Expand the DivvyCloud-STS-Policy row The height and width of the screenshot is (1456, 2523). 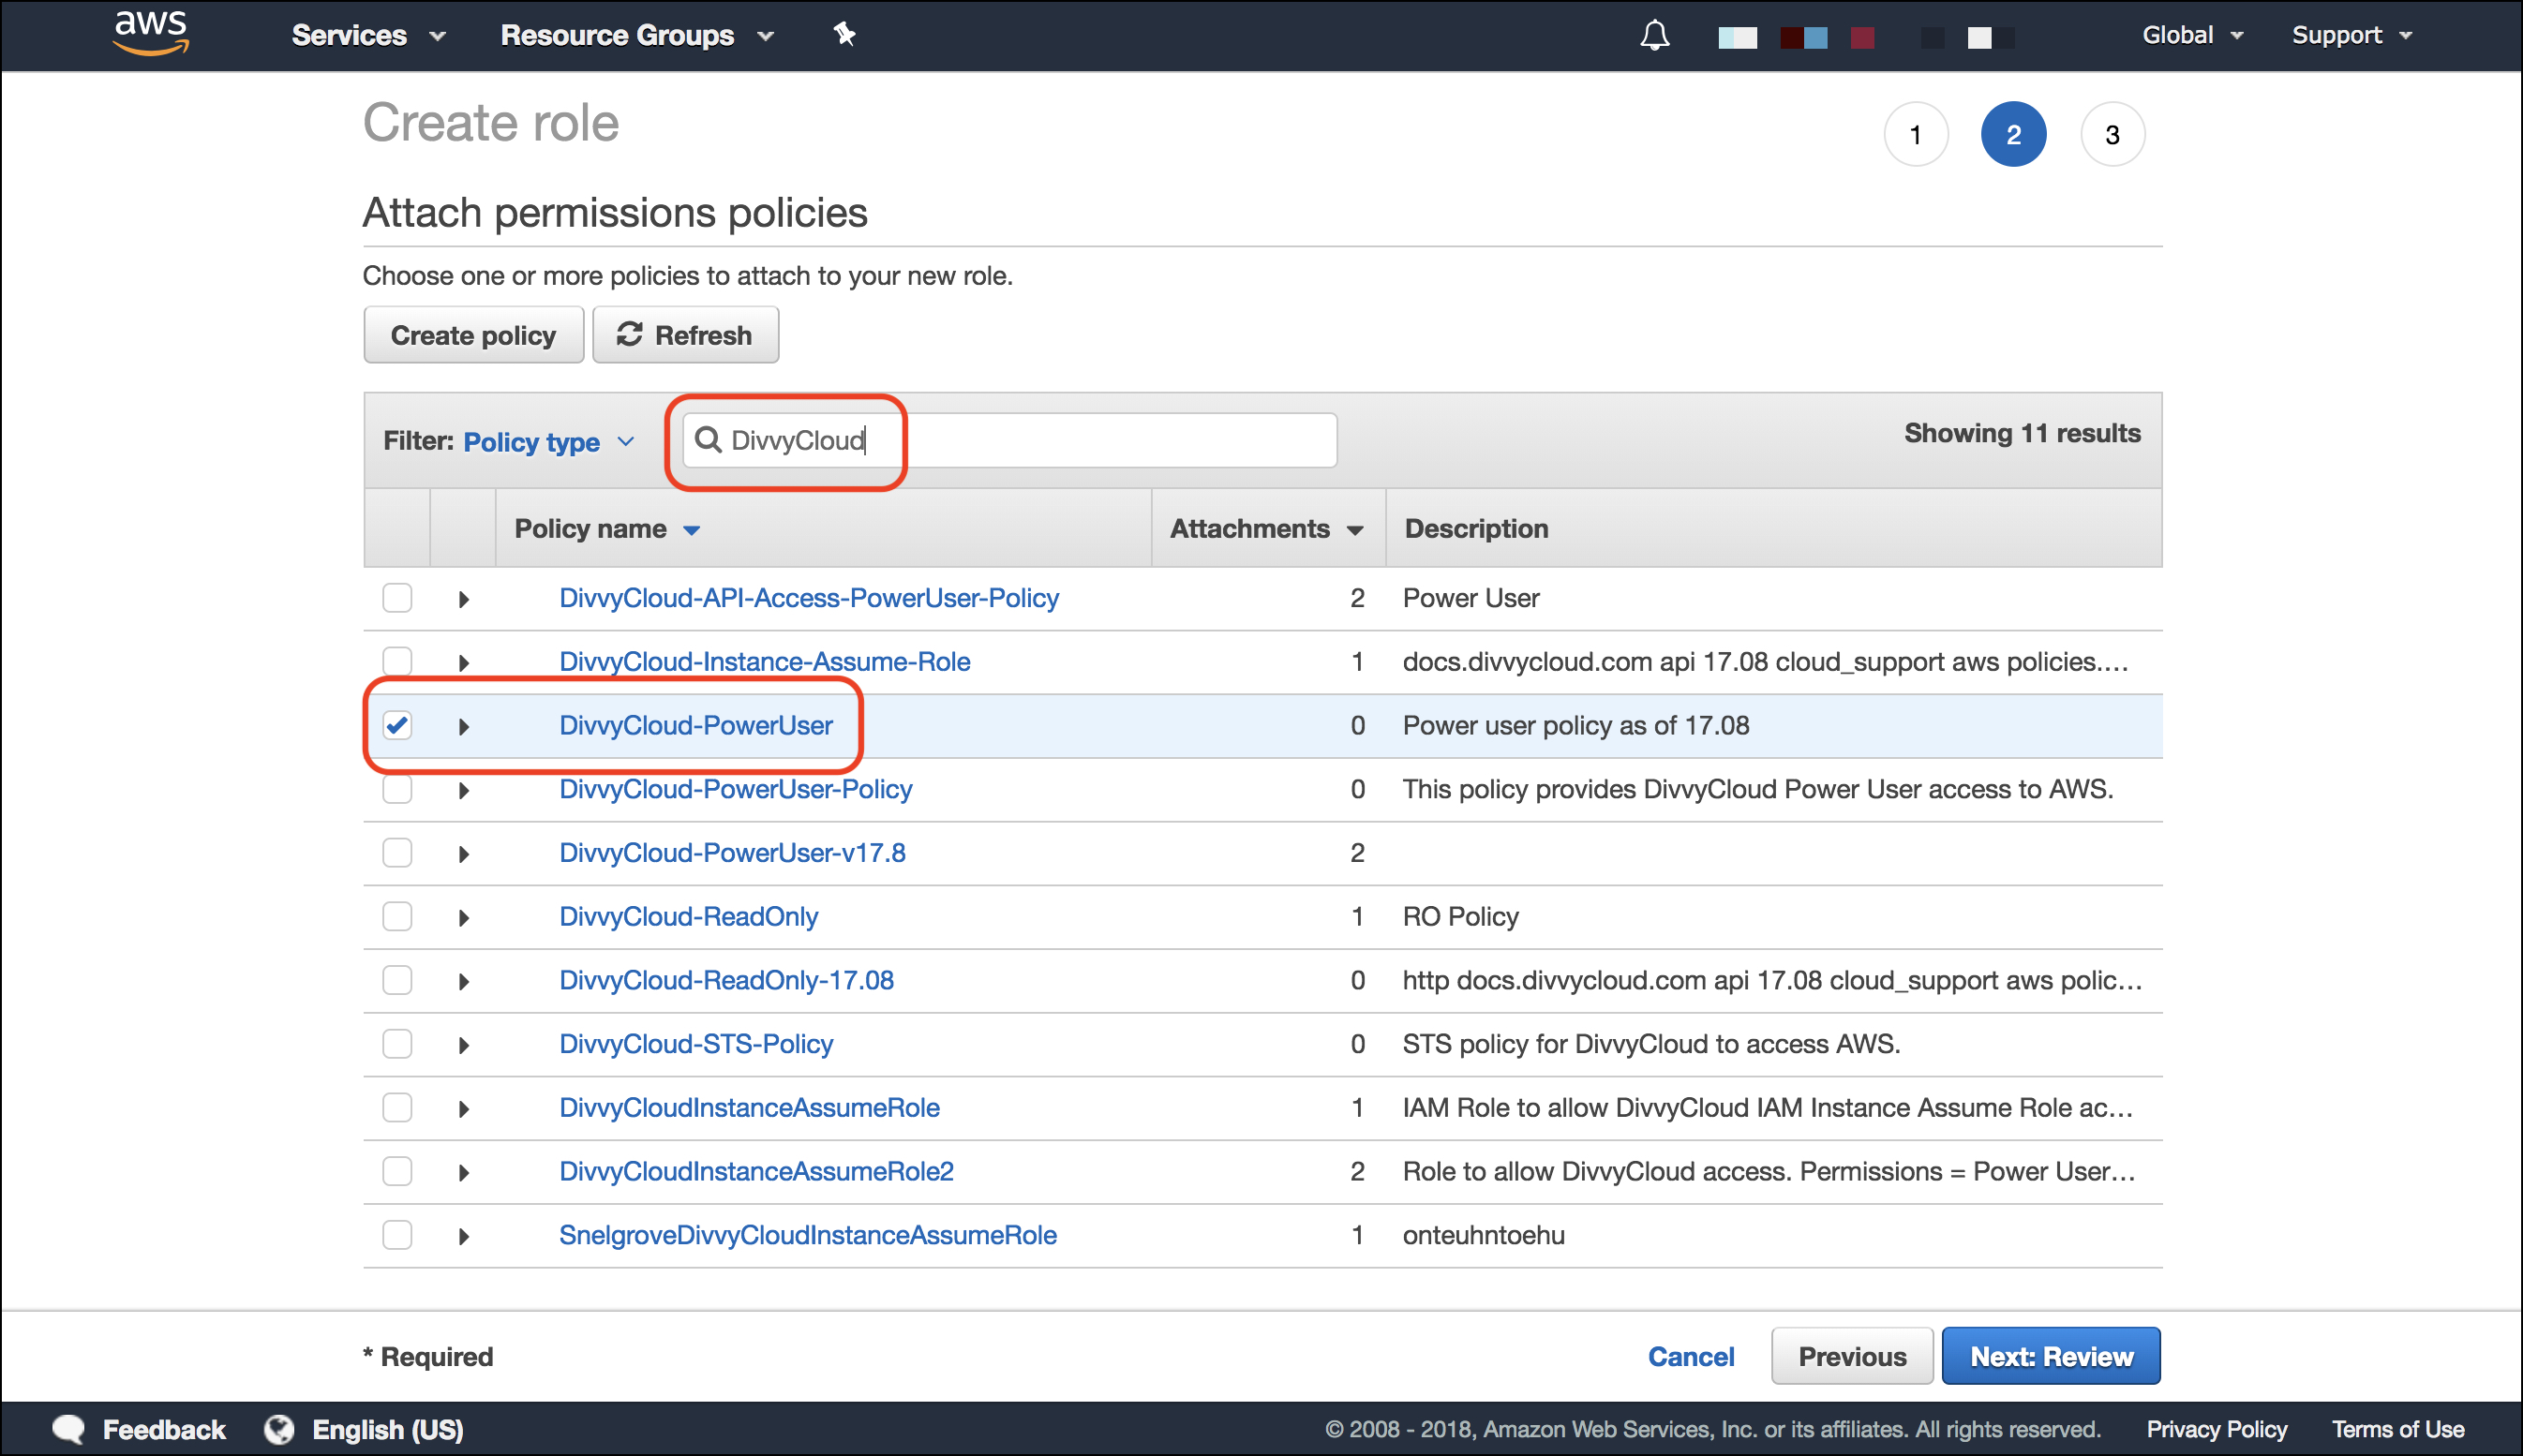[463, 1045]
